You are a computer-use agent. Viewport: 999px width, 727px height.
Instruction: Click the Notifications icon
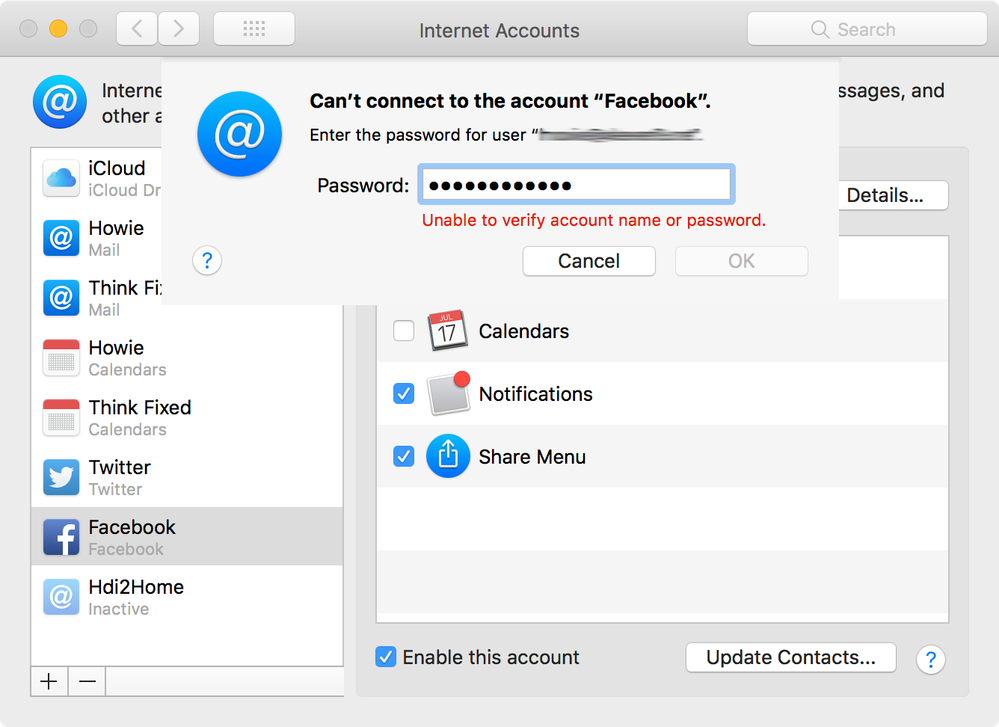tap(449, 393)
